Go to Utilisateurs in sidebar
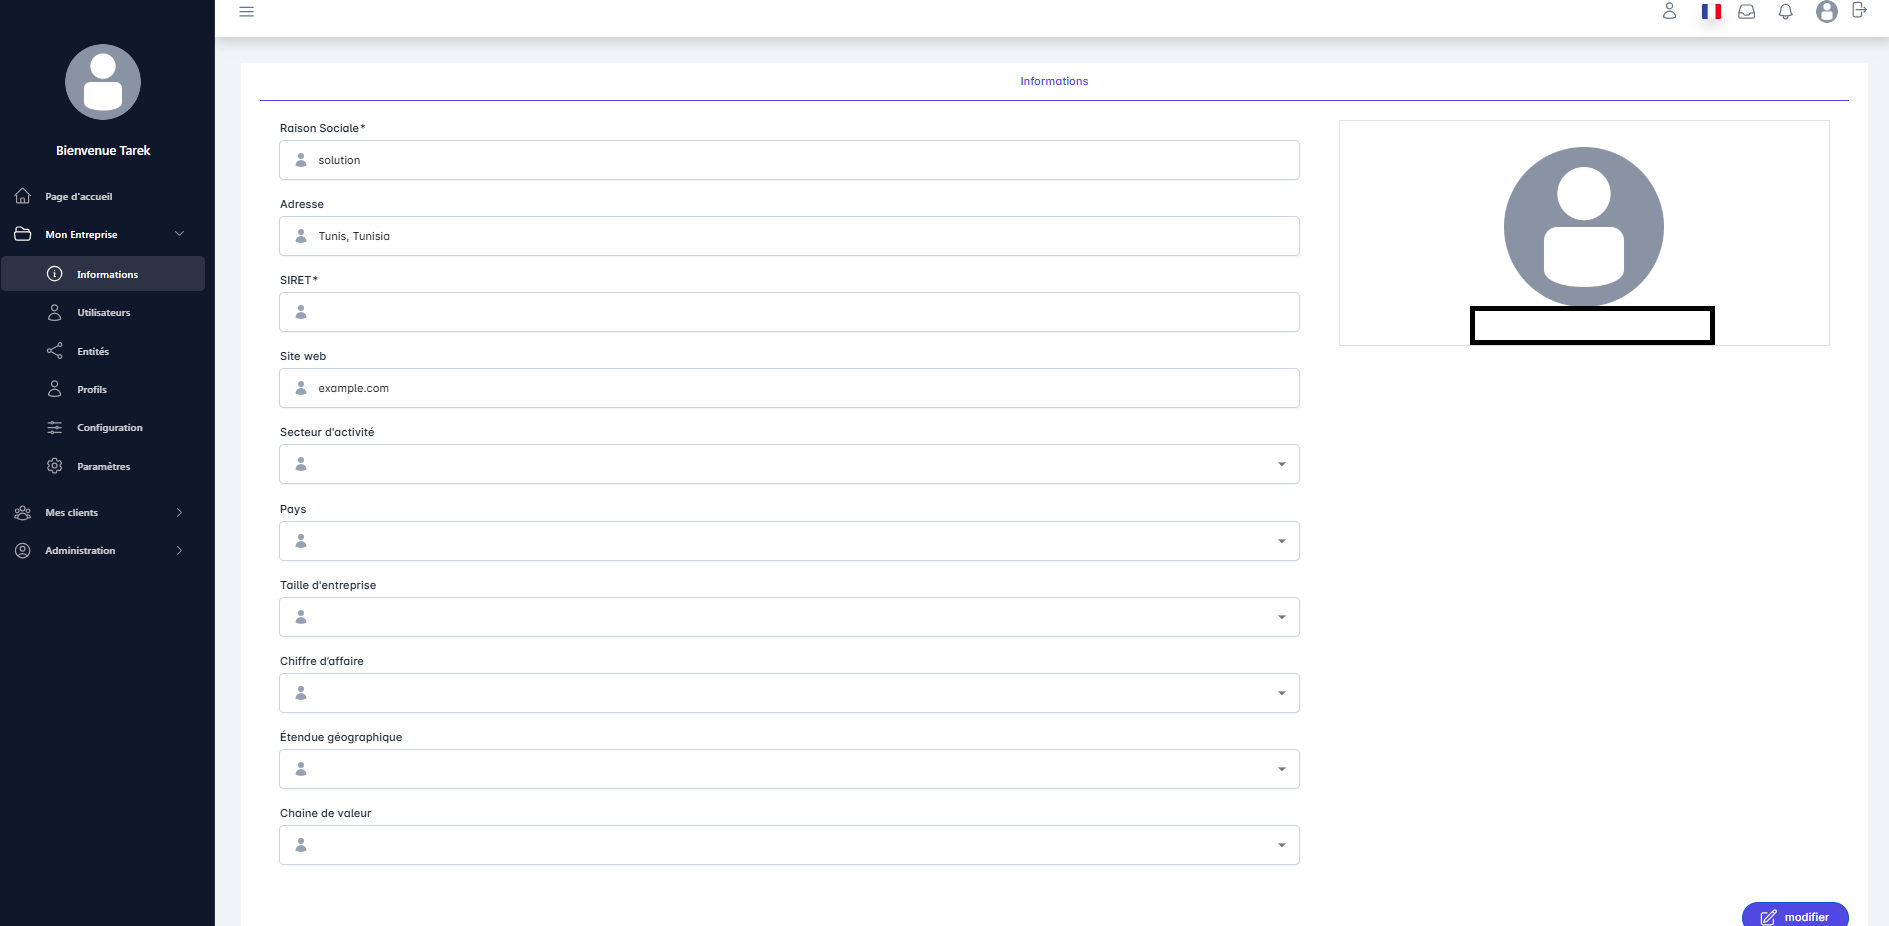Viewport: 1889px width, 926px height. [x=103, y=313]
